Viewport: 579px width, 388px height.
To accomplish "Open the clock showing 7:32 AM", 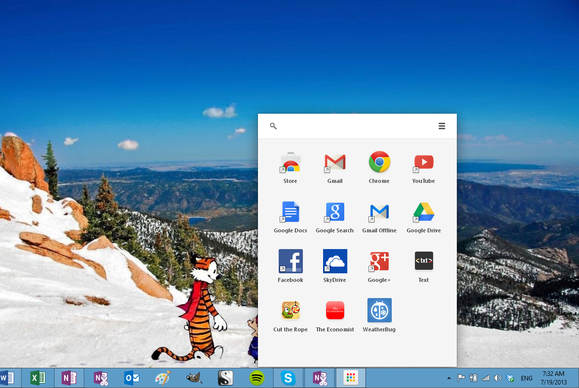I will tap(553, 378).
